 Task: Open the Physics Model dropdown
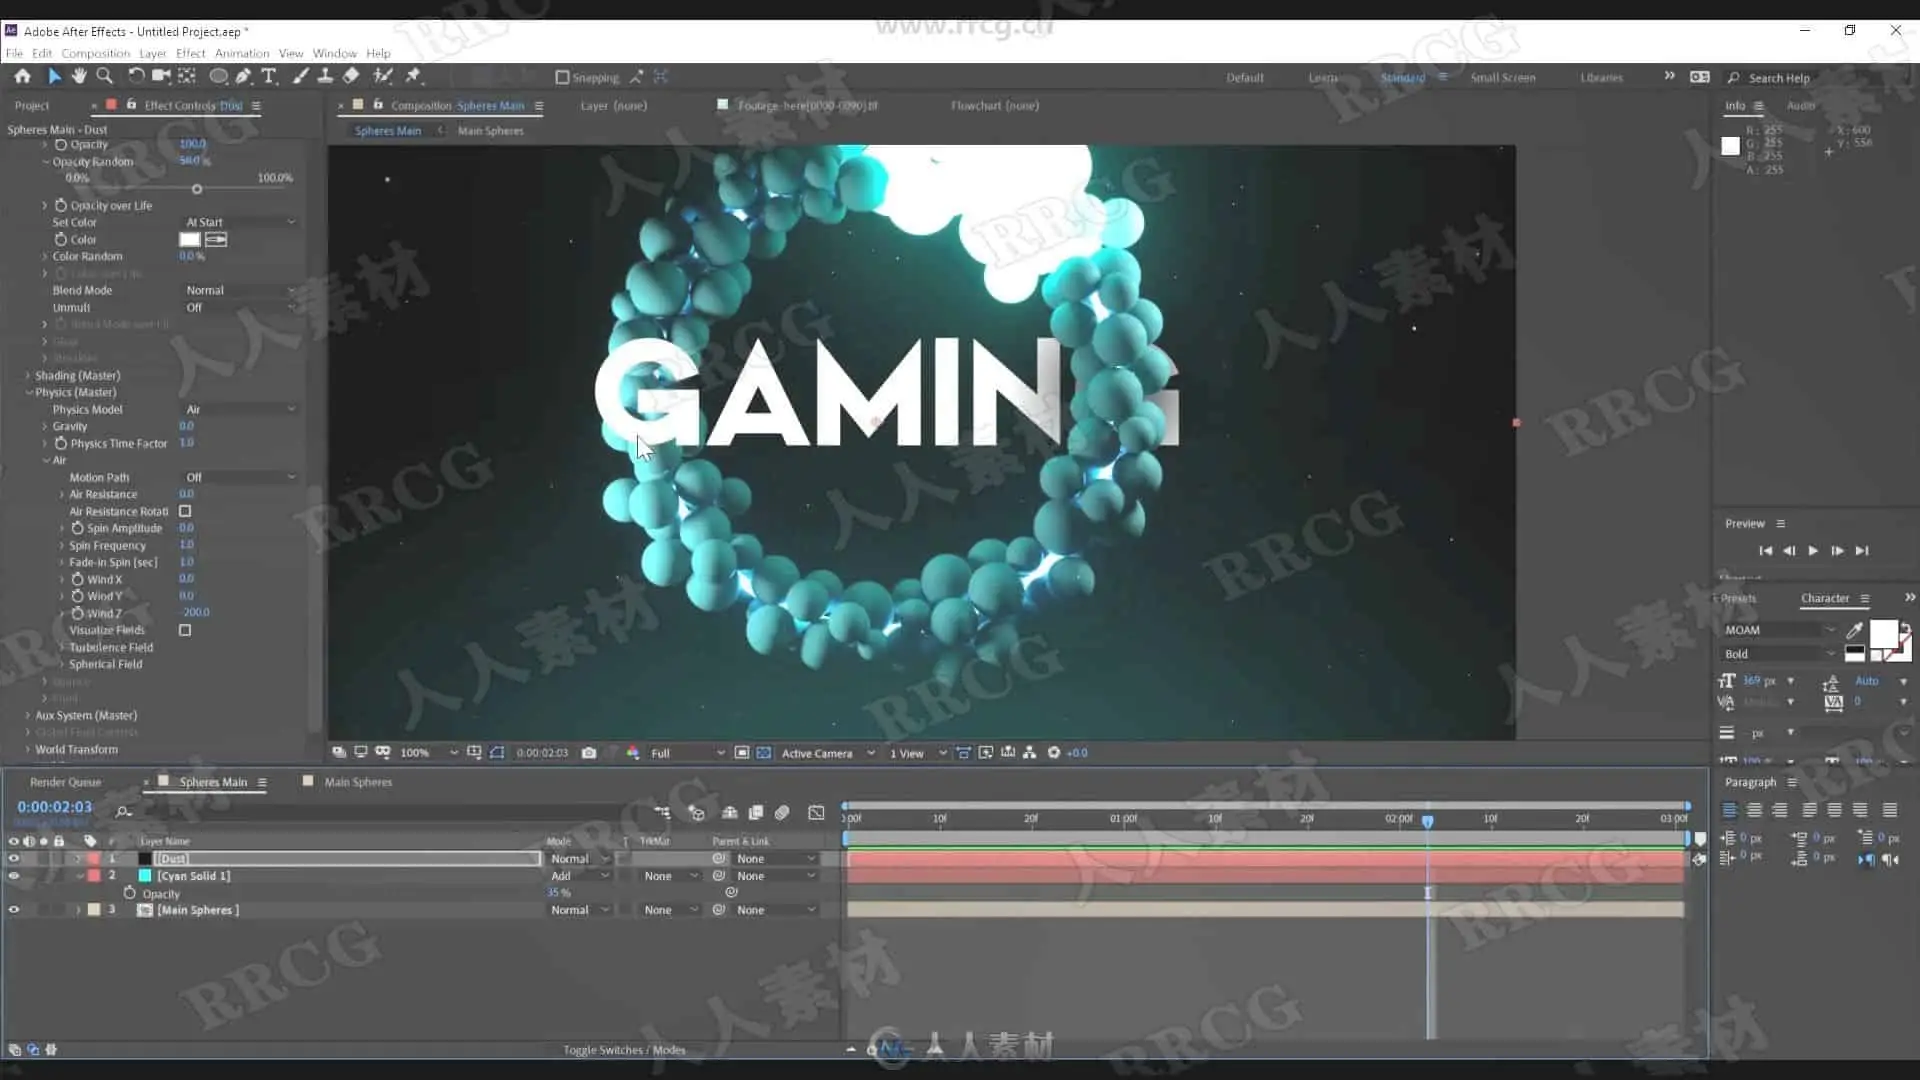(x=240, y=409)
